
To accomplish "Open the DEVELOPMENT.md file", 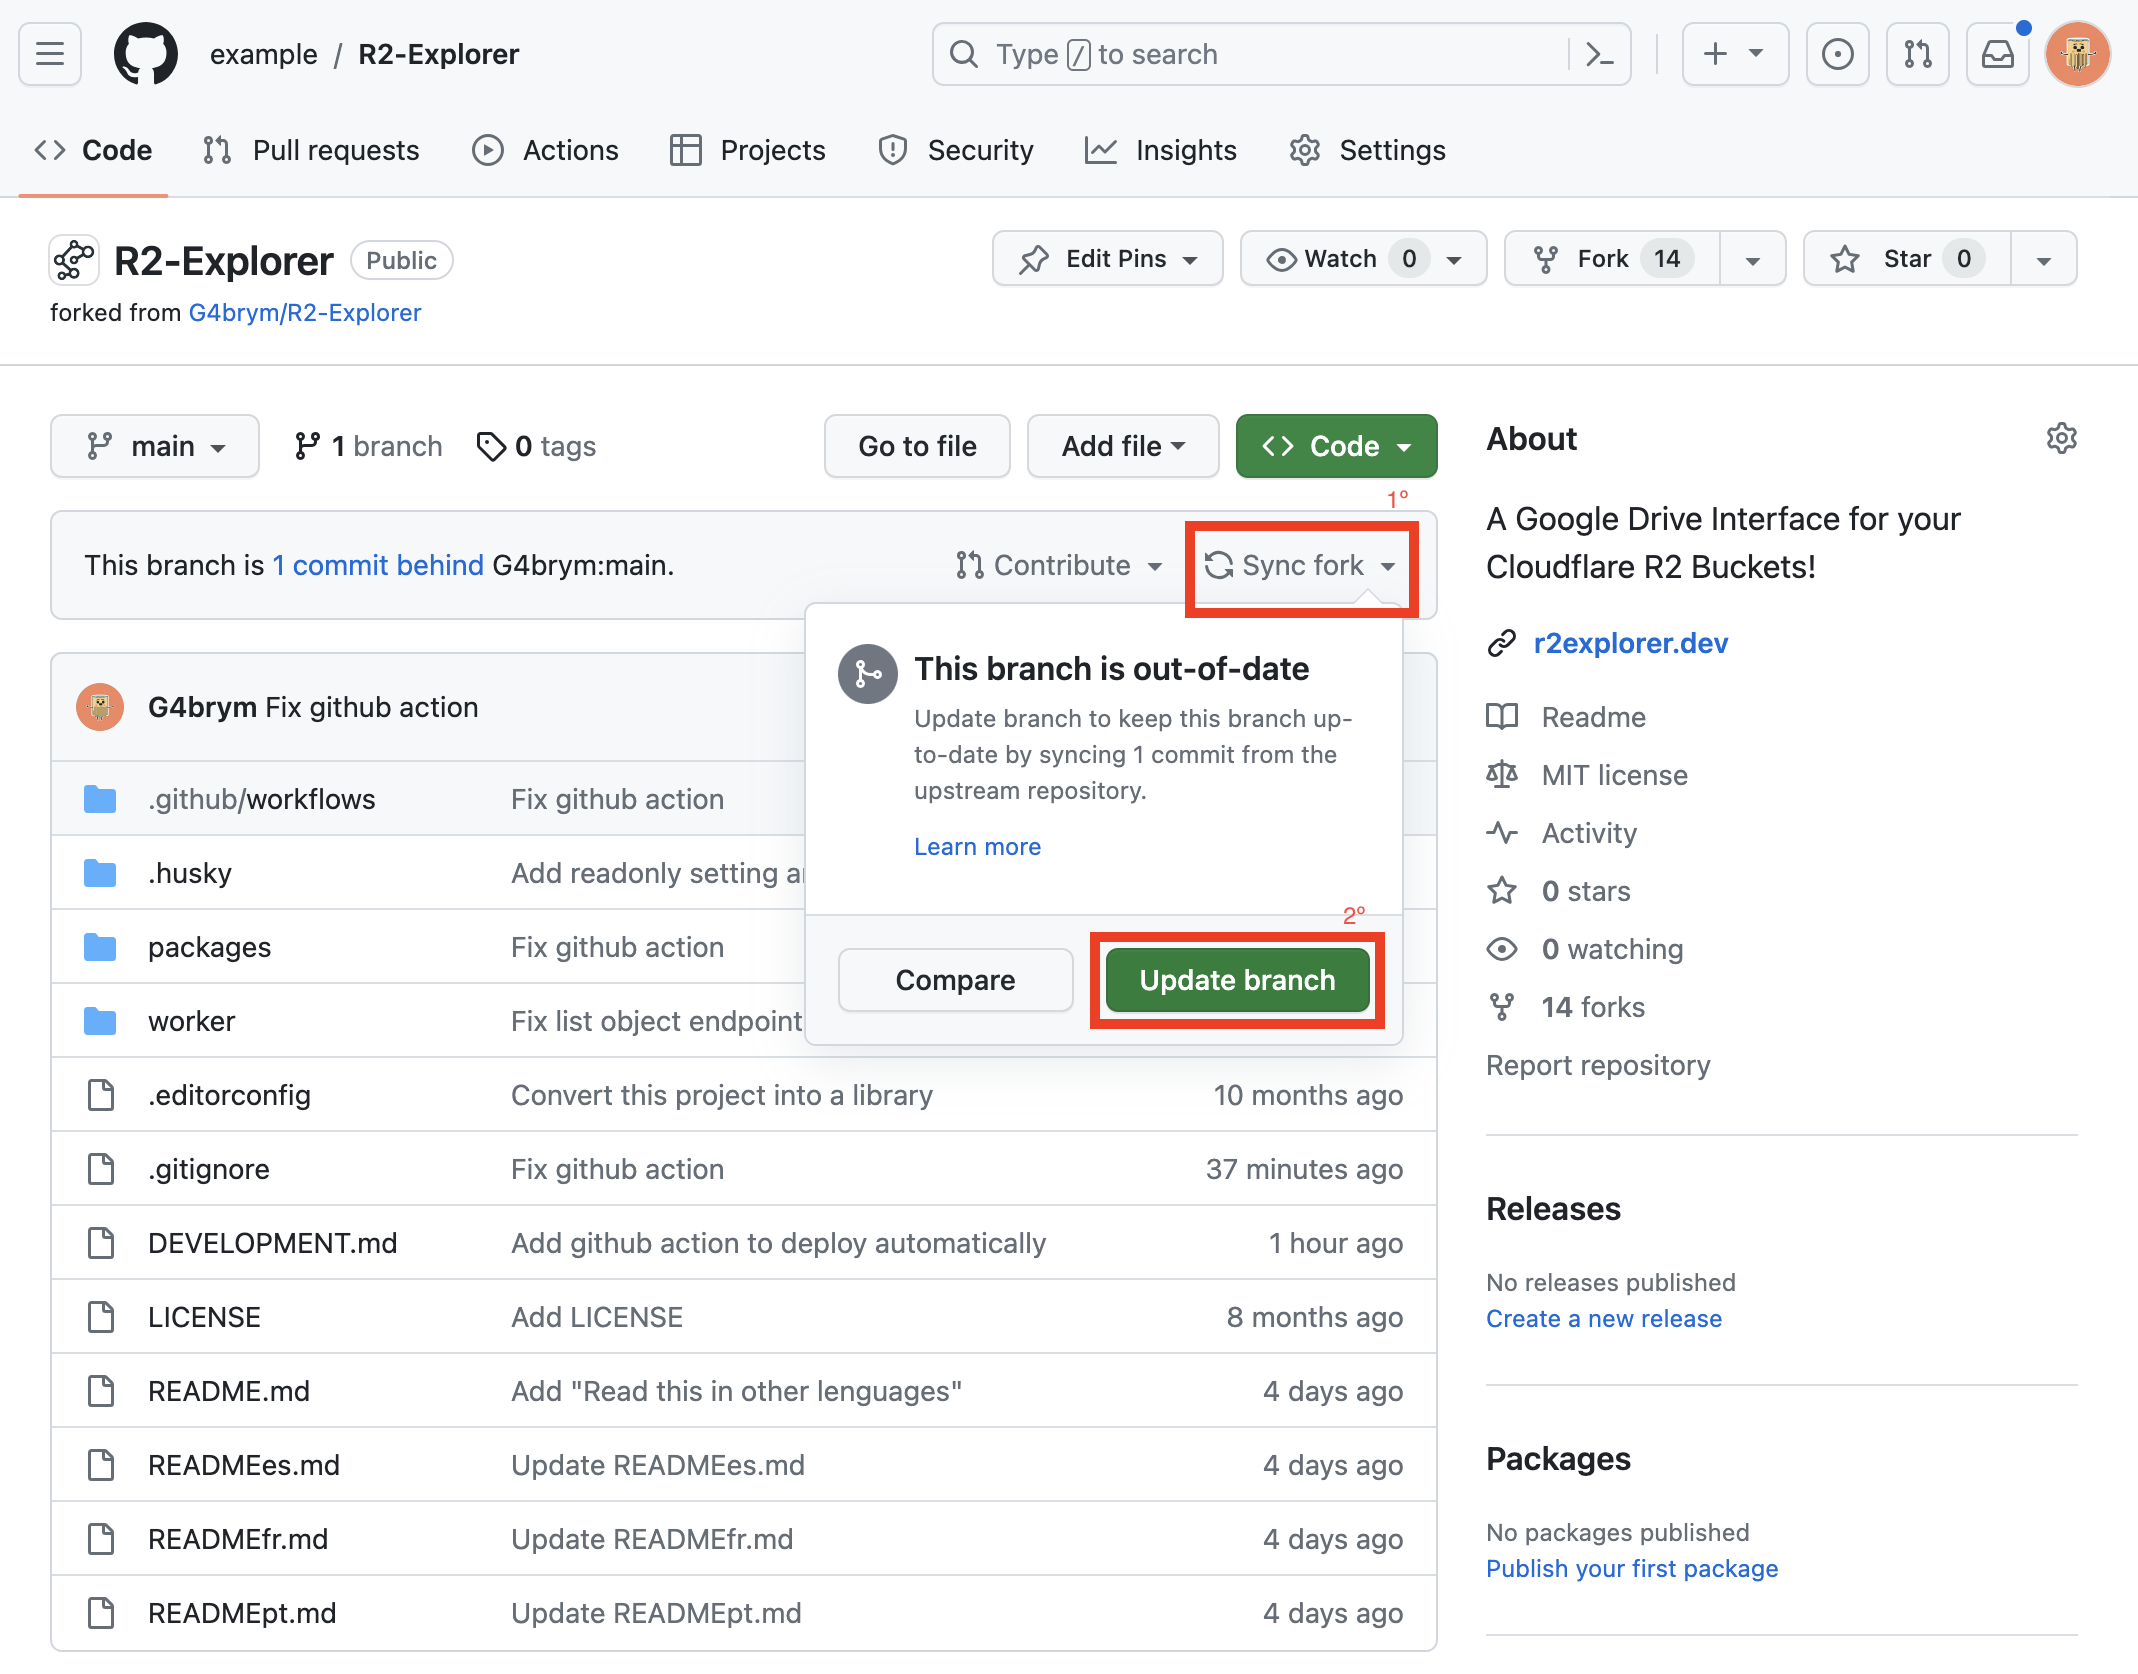I will tap(272, 1243).
